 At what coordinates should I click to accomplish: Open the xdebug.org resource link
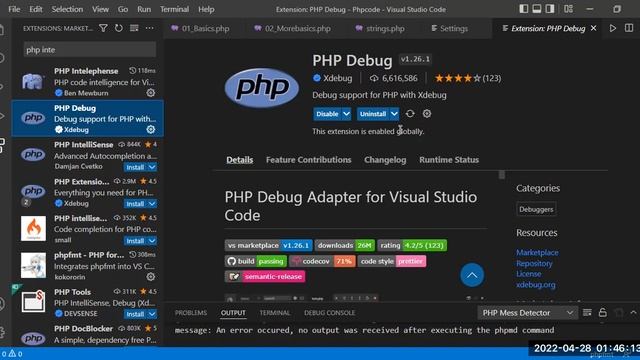click(536, 285)
